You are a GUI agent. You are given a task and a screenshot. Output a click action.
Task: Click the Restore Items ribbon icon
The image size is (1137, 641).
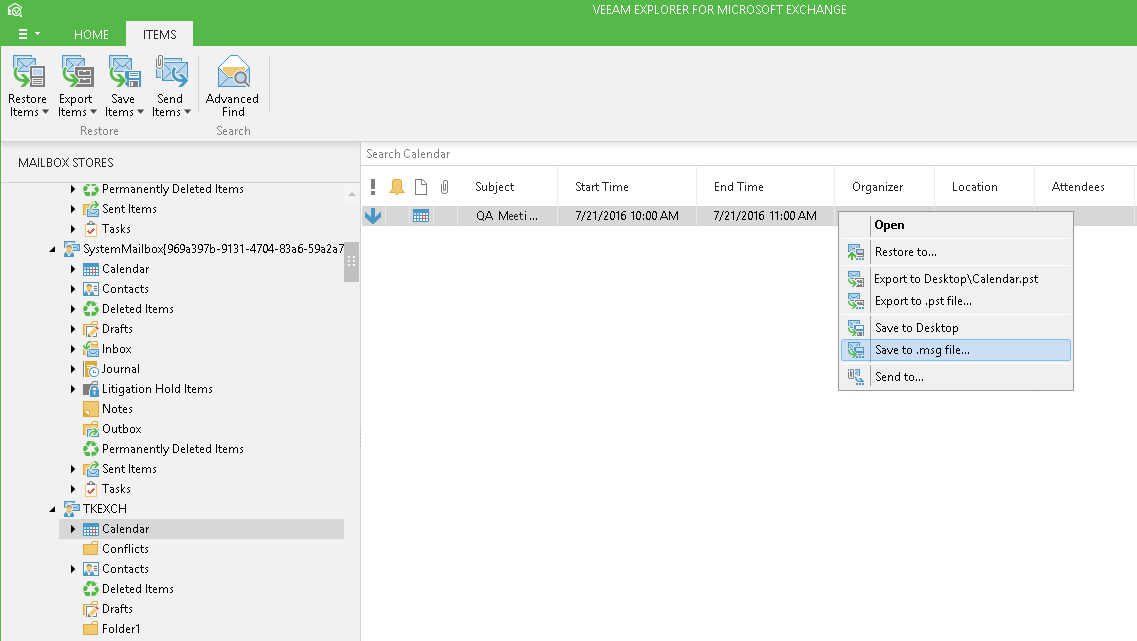(x=28, y=73)
